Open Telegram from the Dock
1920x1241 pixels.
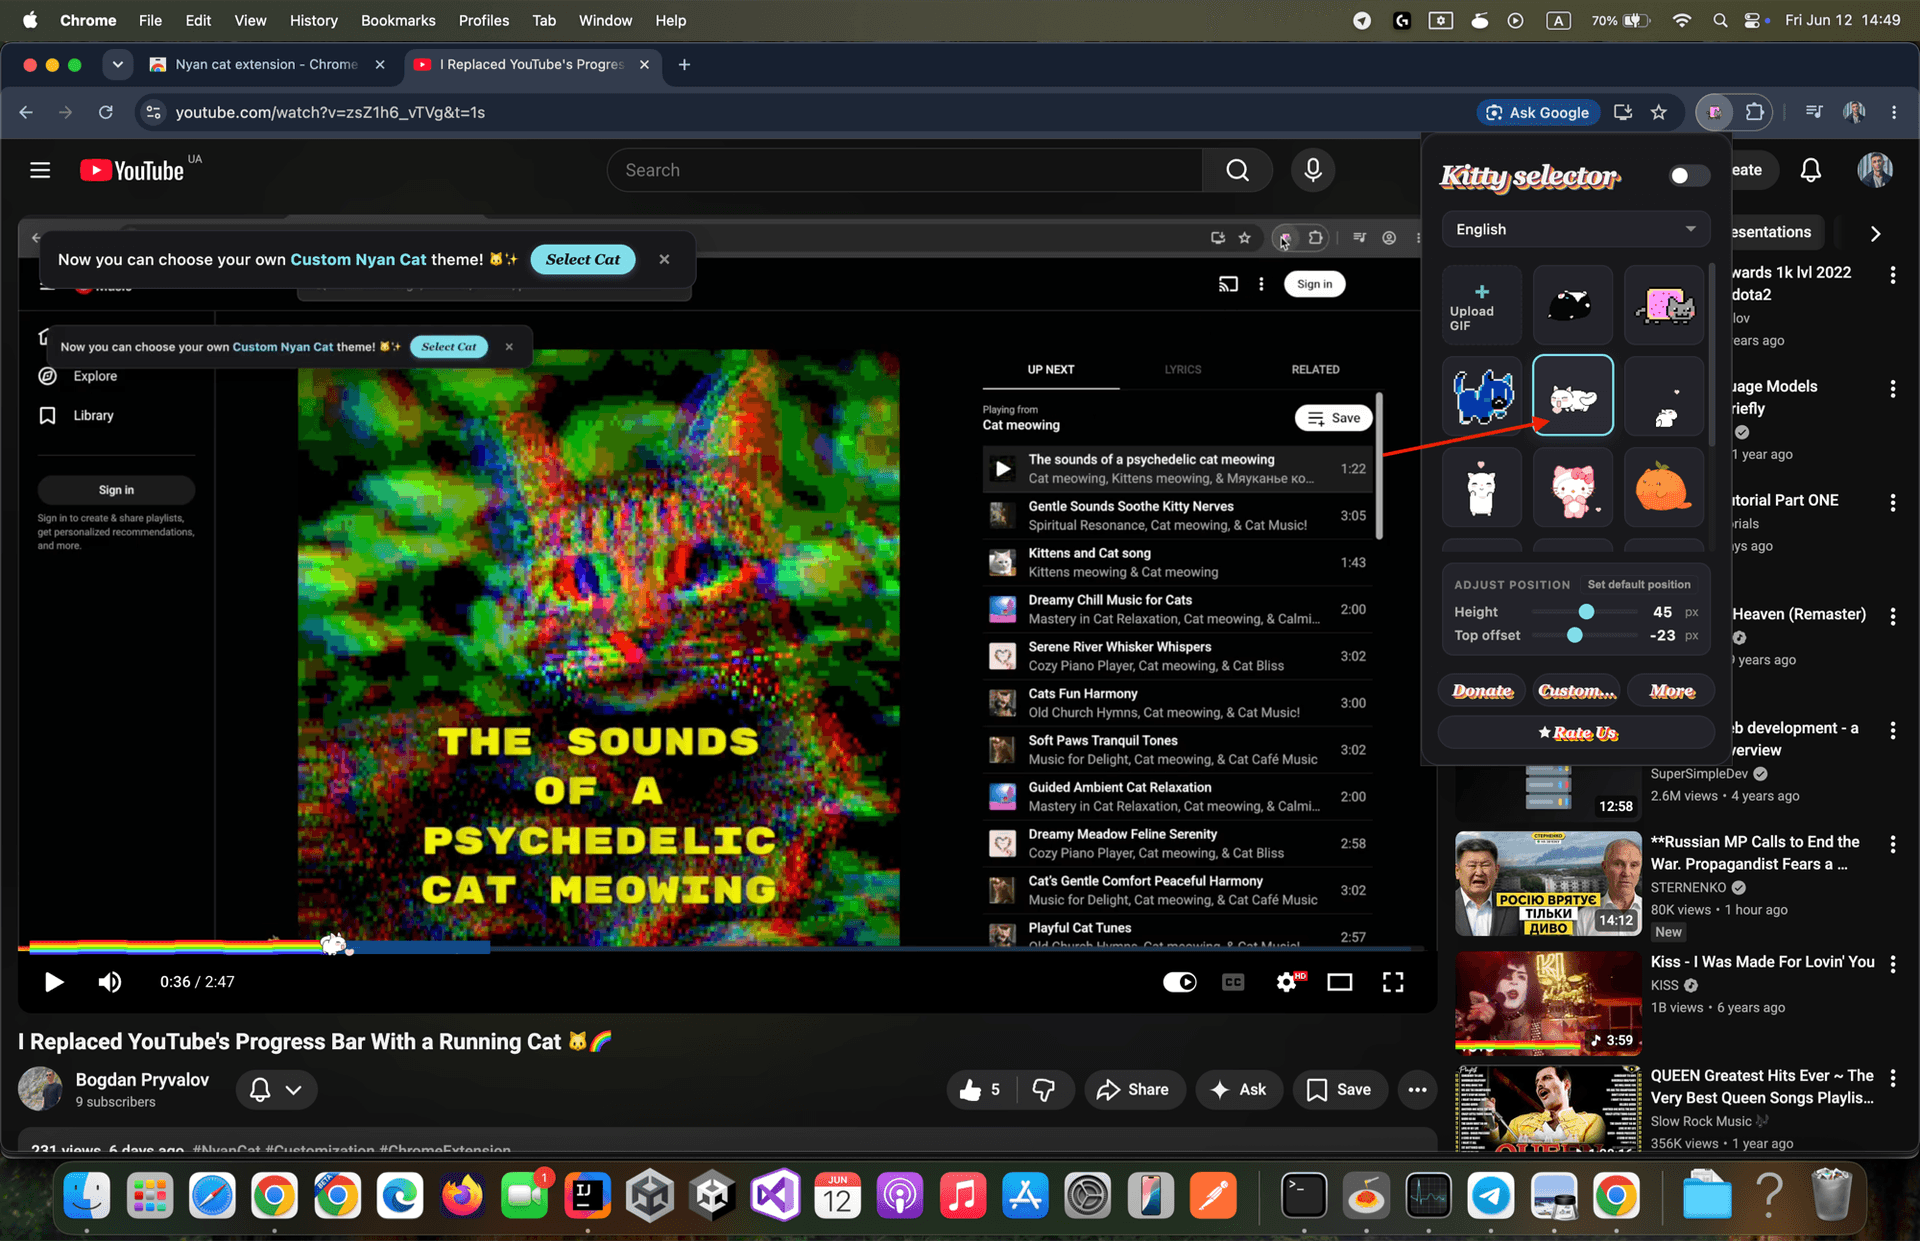pyautogui.click(x=1491, y=1195)
